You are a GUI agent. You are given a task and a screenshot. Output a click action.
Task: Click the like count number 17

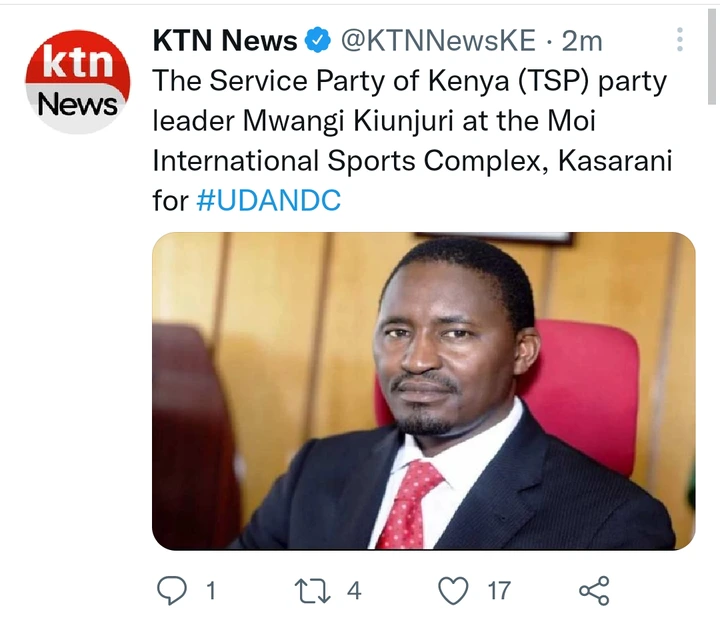[499, 590]
